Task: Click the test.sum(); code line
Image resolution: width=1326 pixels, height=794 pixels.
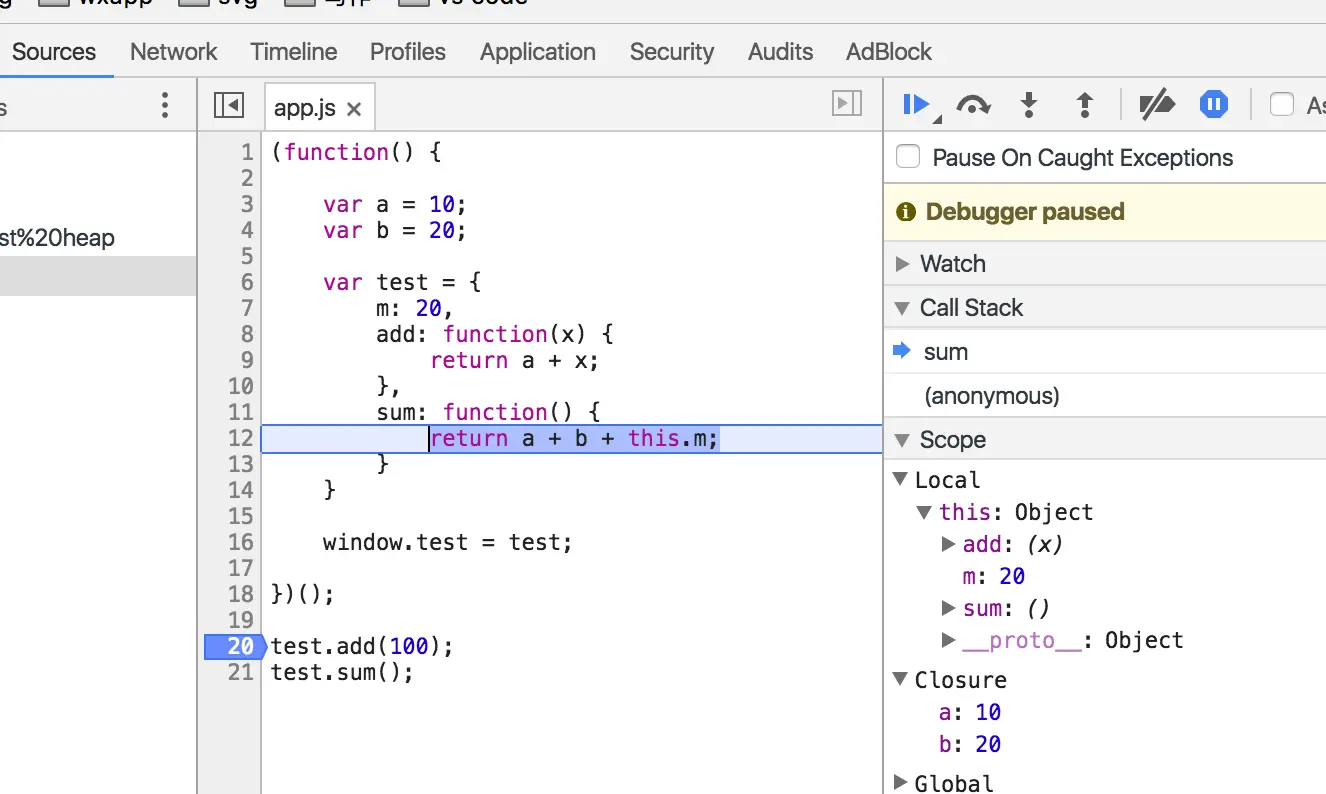Action: (342, 672)
